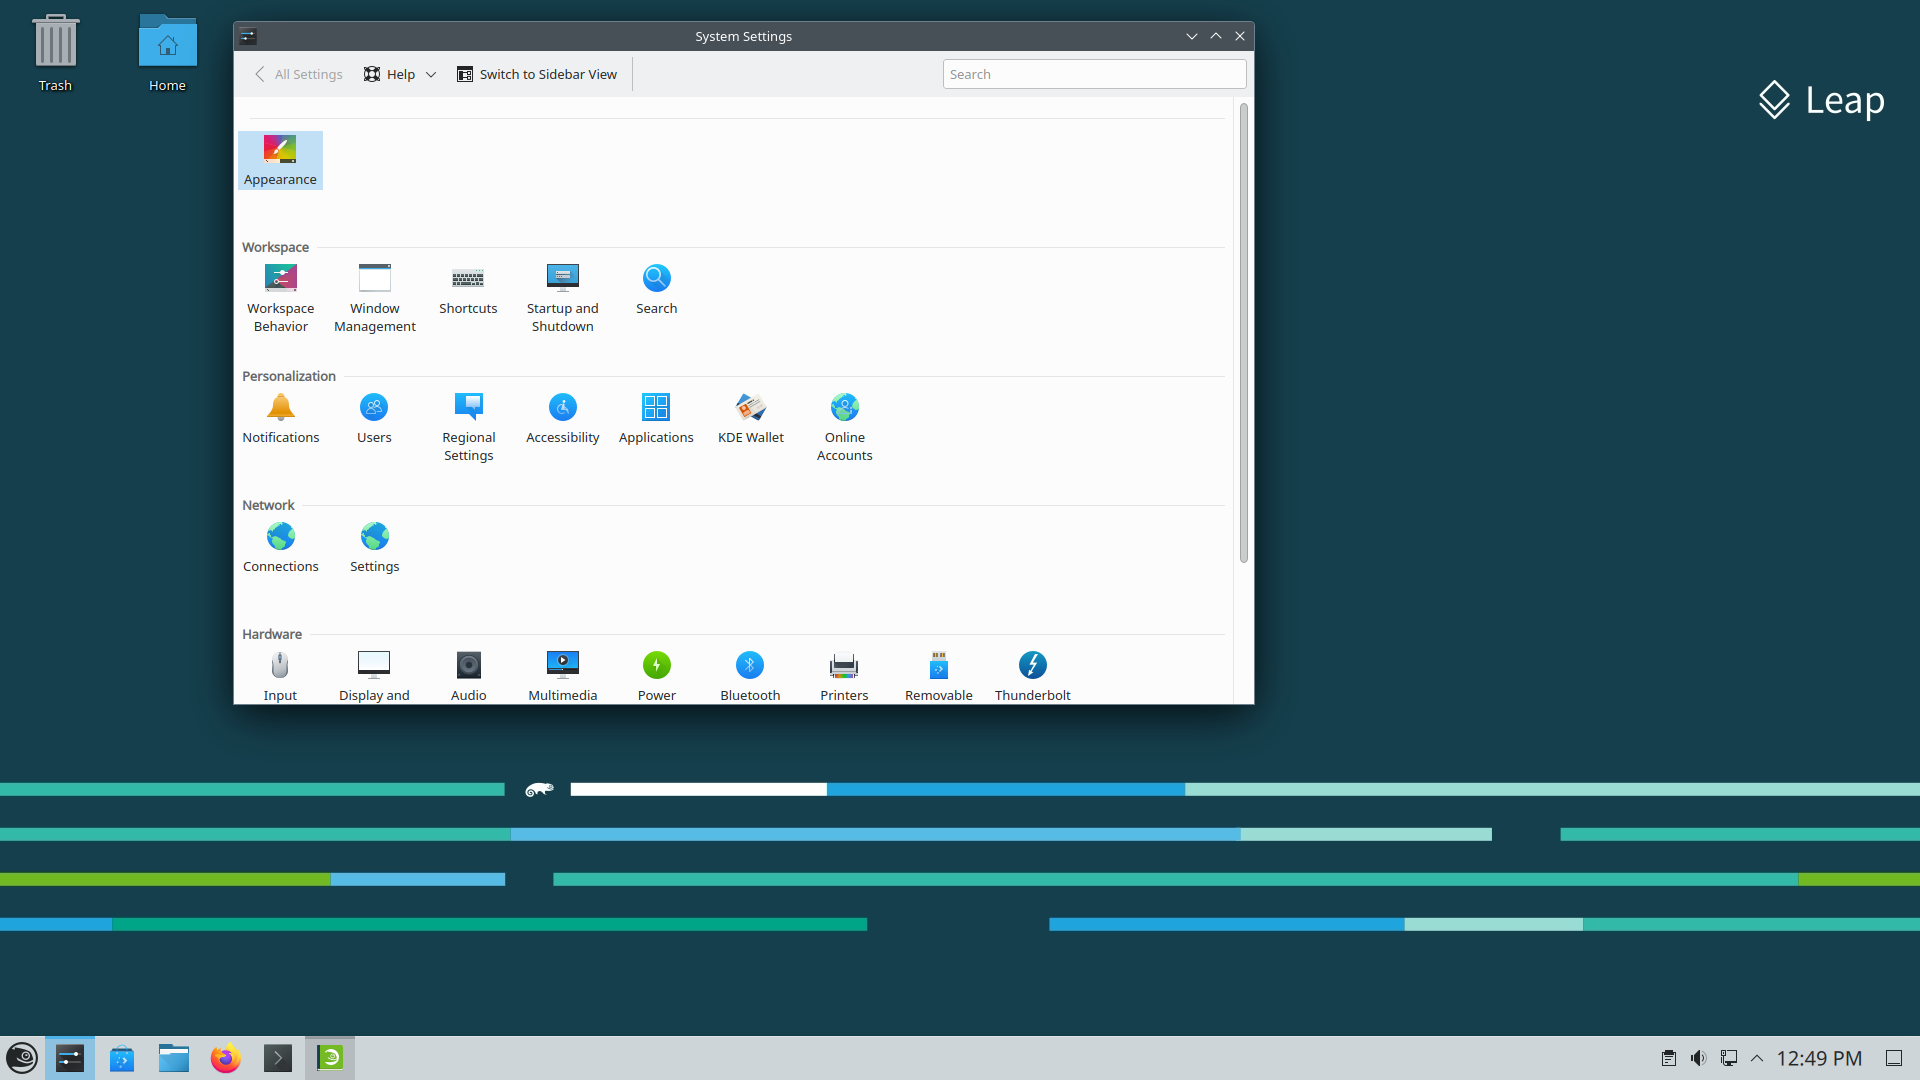Open the network Settings module
1920x1080 pixels.
tap(375, 548)
